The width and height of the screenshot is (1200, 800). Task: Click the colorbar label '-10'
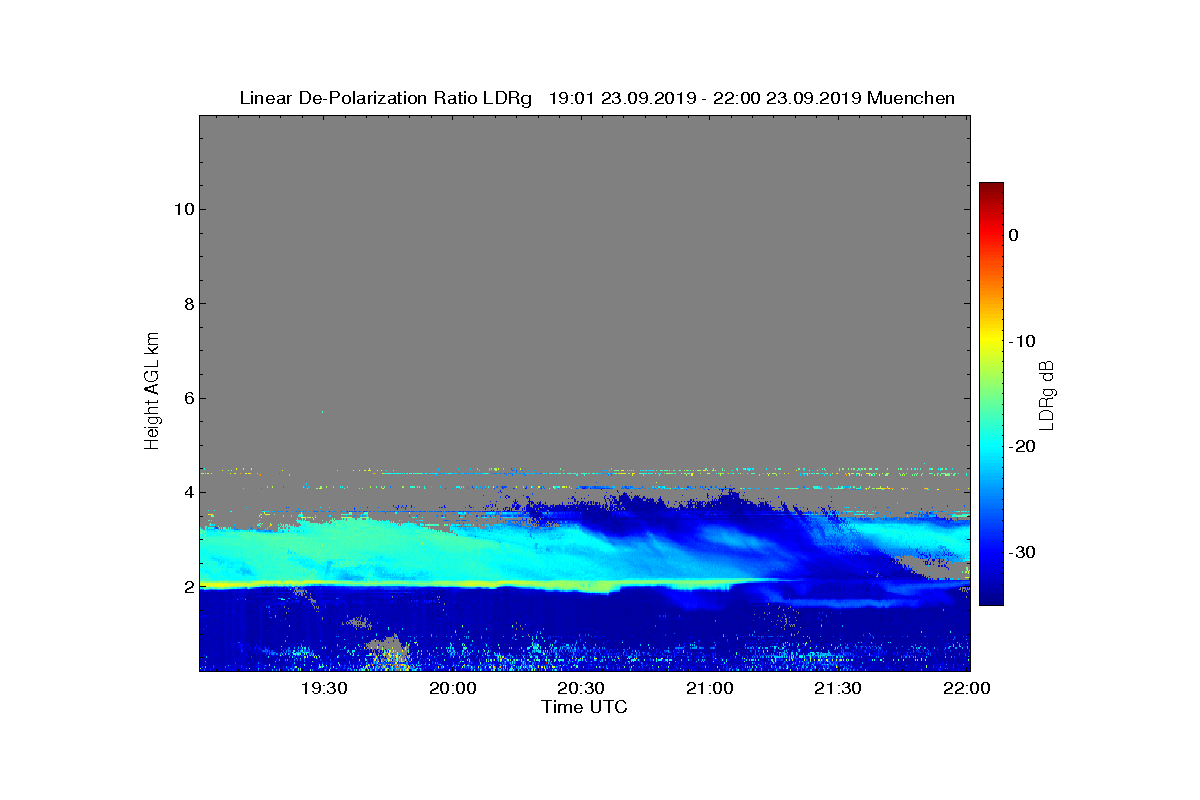1022,341
